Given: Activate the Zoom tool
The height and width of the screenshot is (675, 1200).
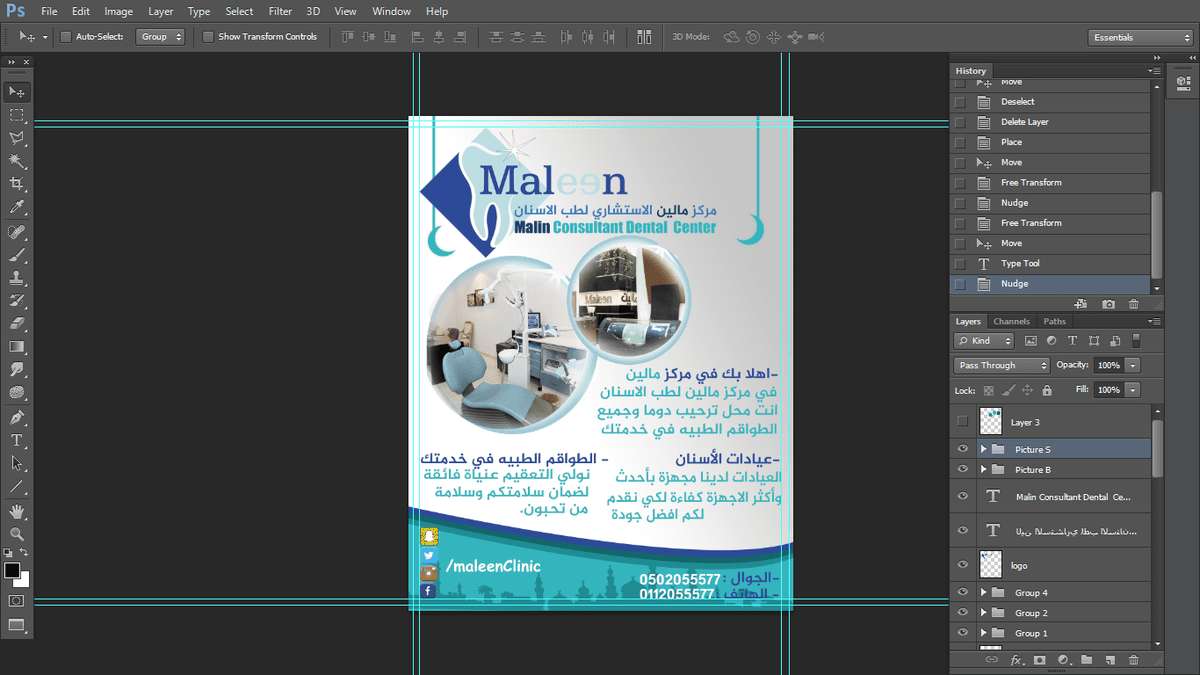Looking at the screenshot, I should point(17,534).
